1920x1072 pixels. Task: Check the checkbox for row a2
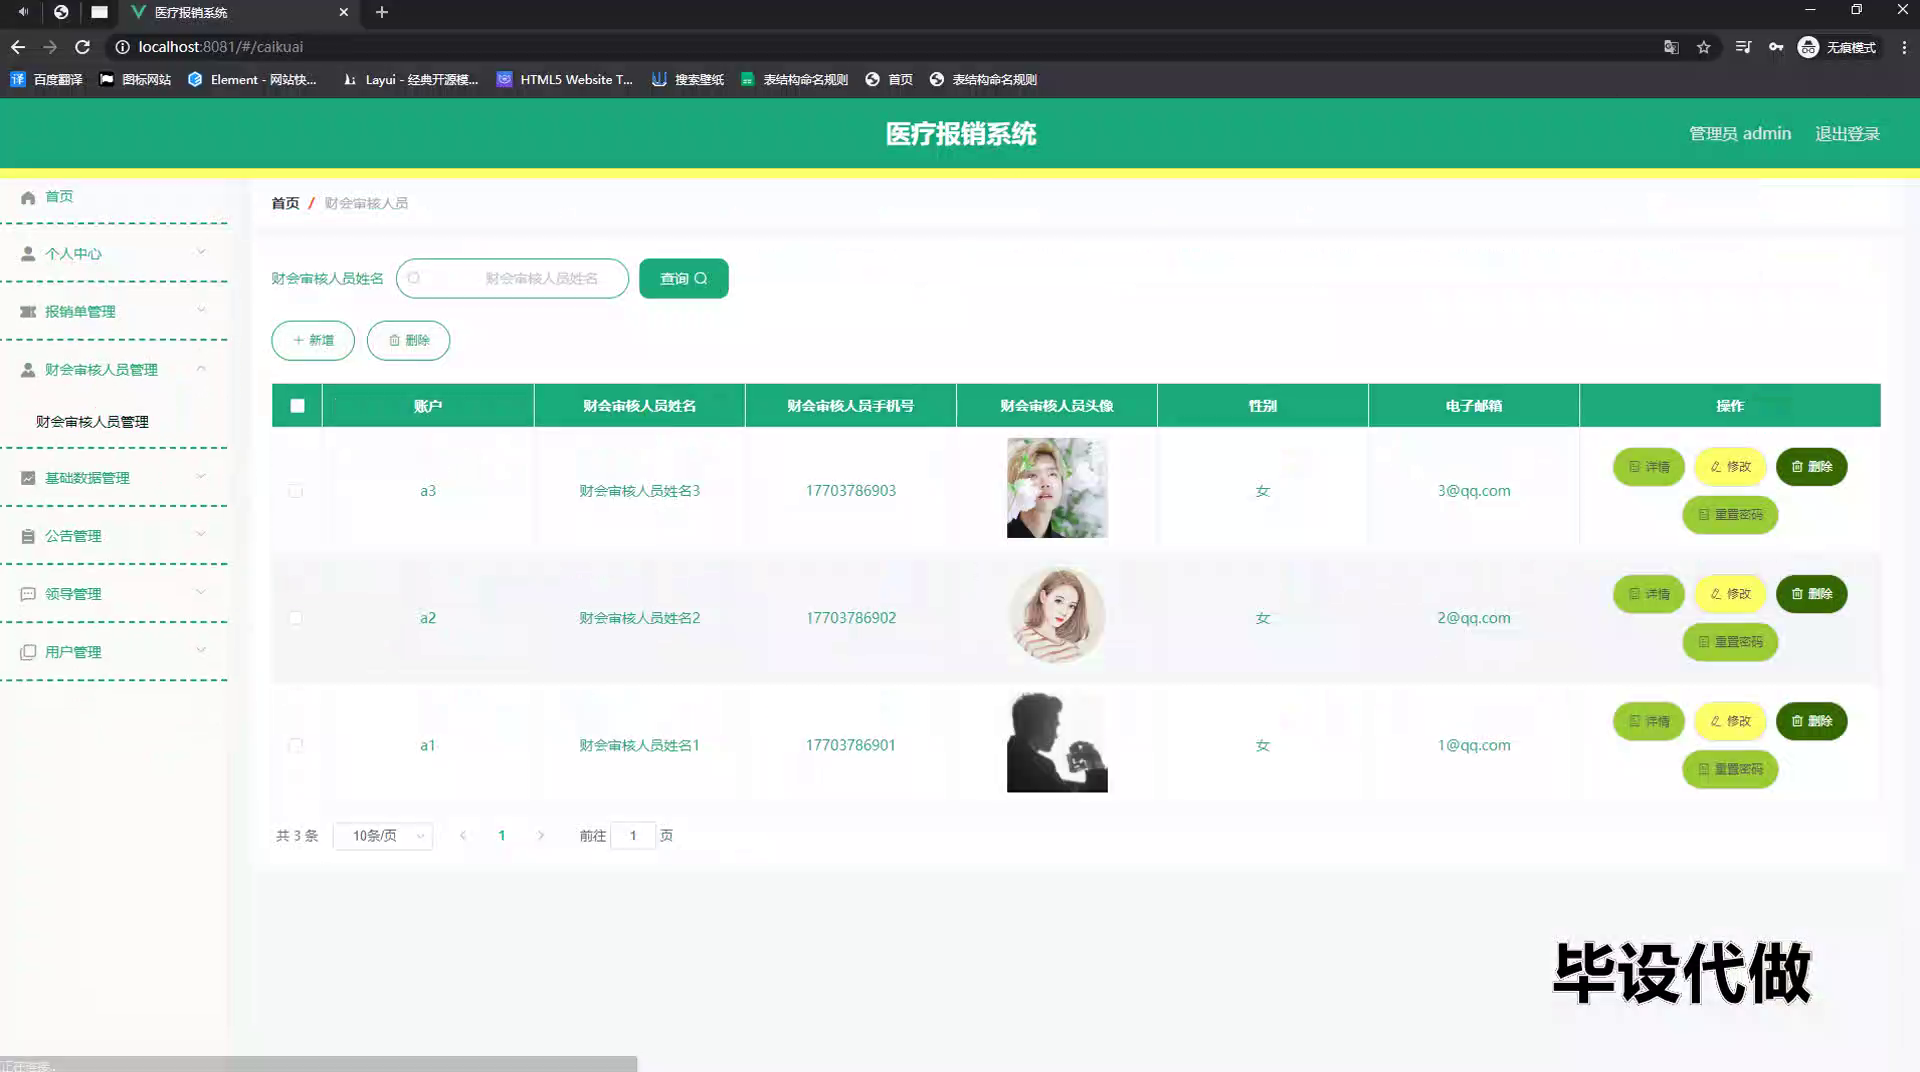click(x=295, y=618)
